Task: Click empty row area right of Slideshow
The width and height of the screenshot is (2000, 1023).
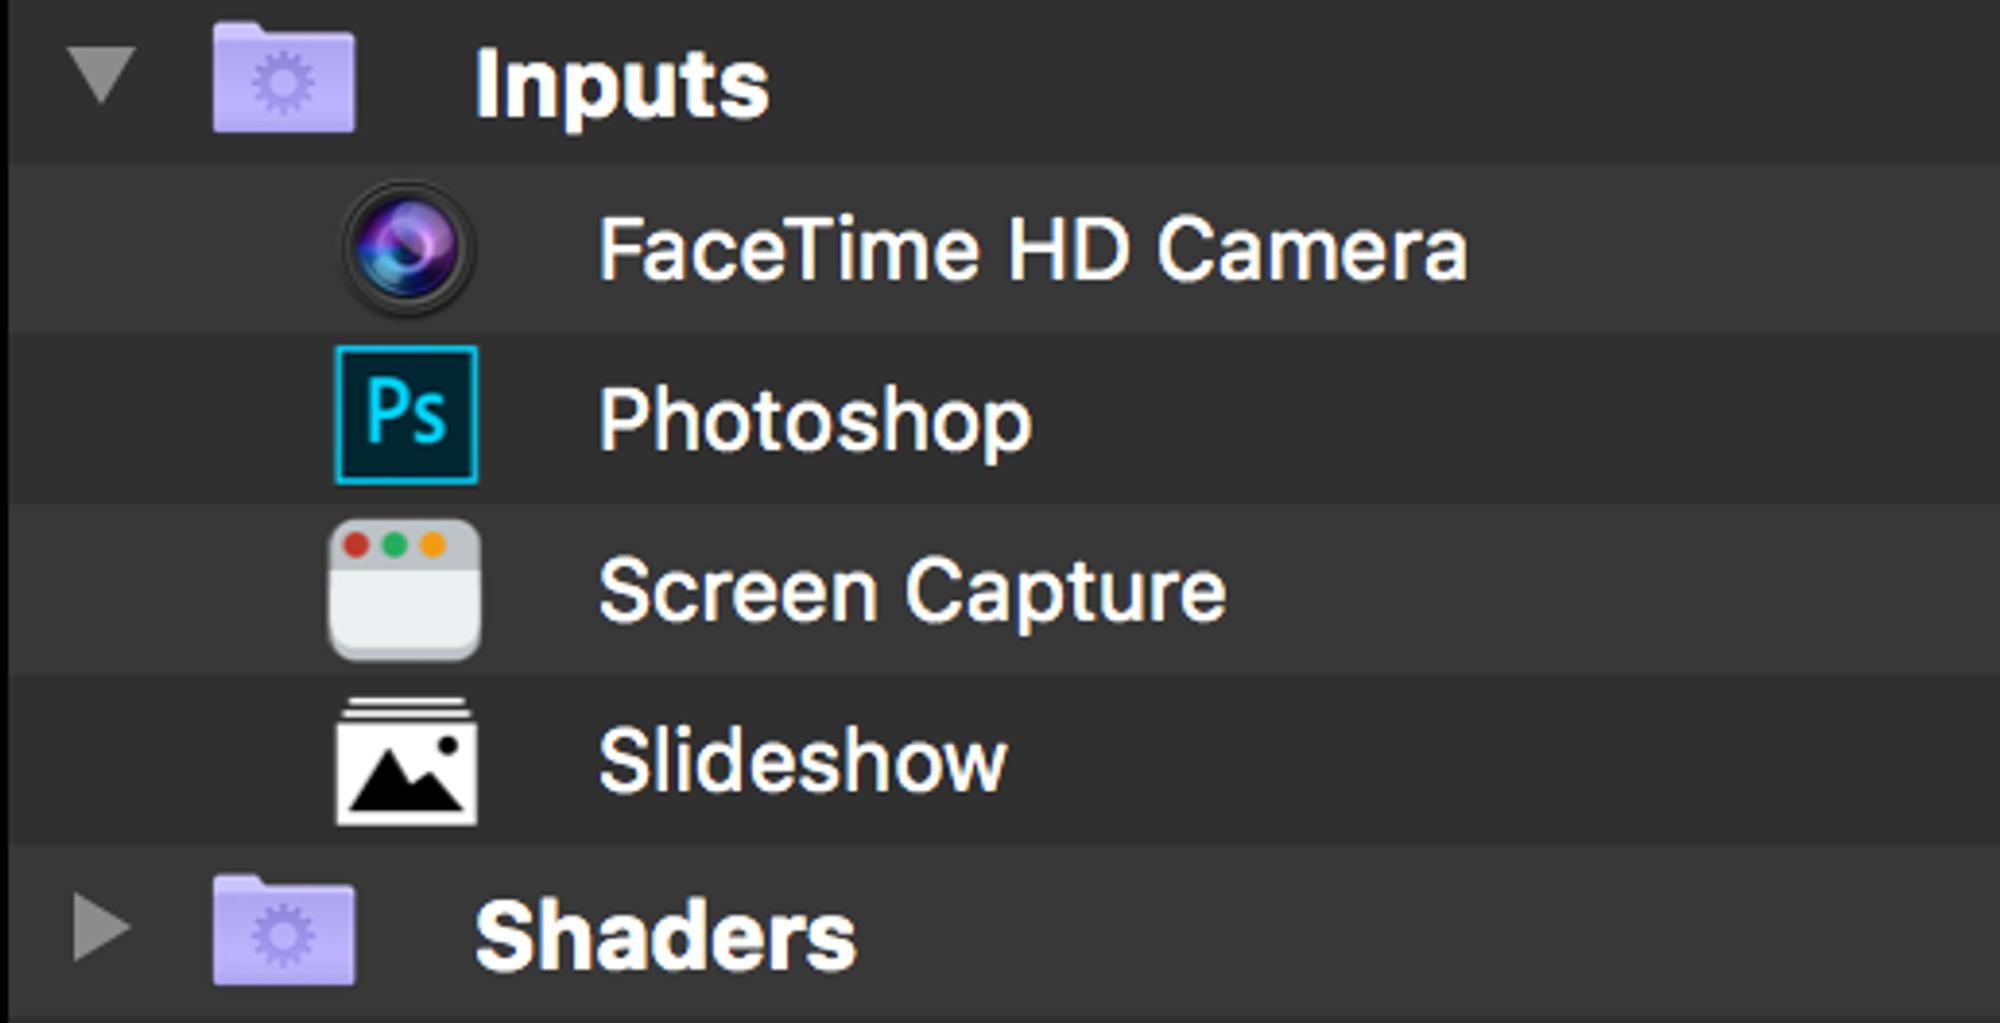Action: pyautogui.click(x=1500, y=762)
